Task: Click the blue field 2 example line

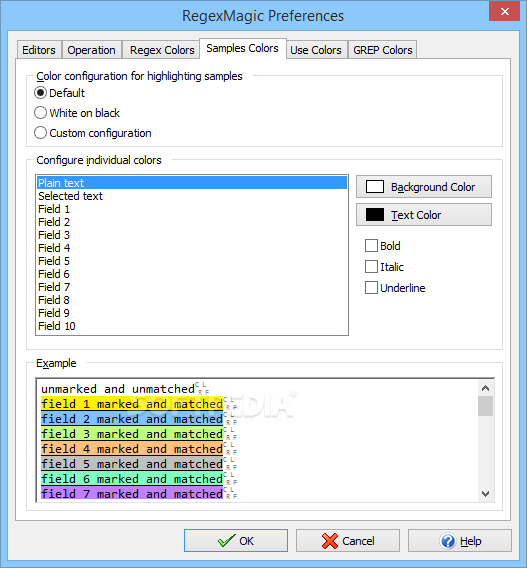Action: pos(132,419)
